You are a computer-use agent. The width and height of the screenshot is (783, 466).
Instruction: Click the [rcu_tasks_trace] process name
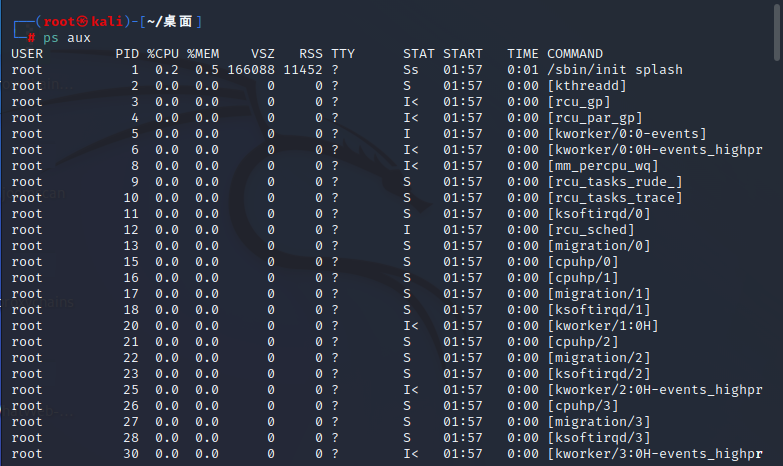pyautogui.click(x=615, y=198)
